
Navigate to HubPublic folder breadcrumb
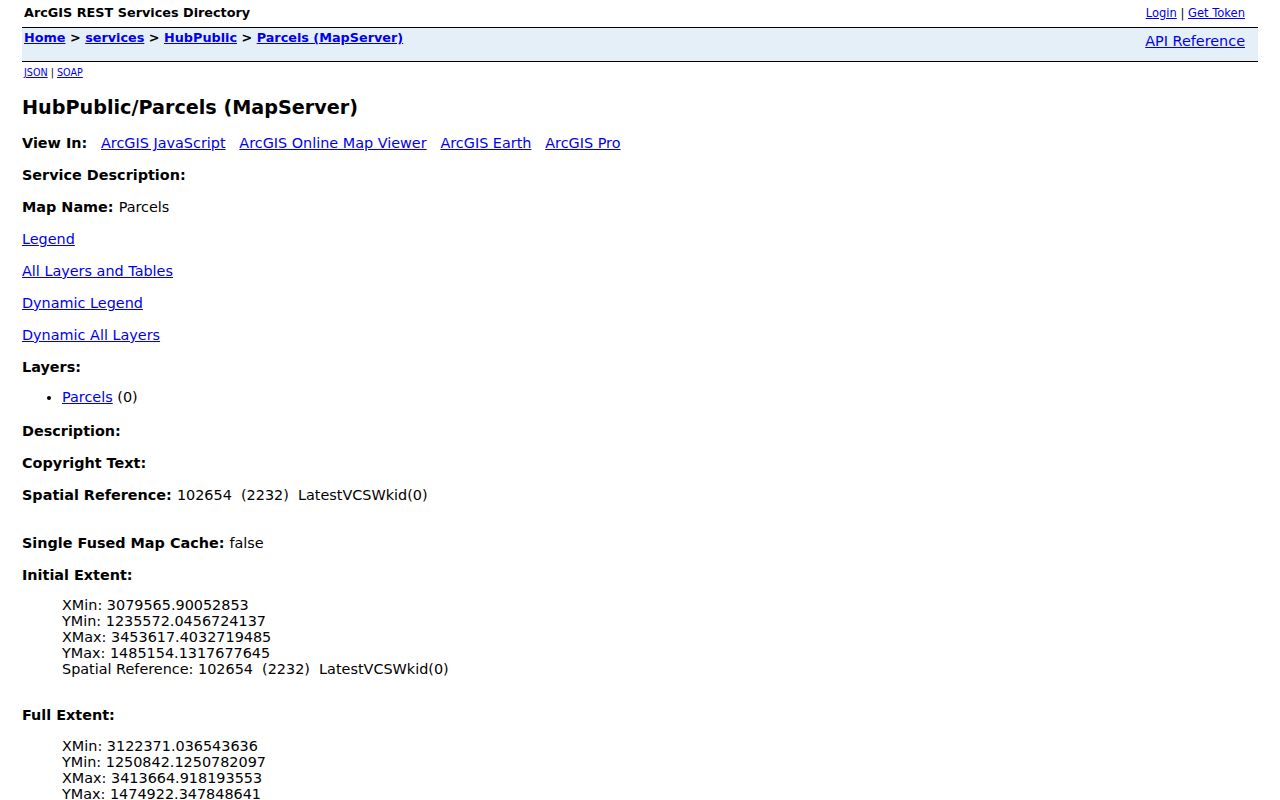point(201,38)
